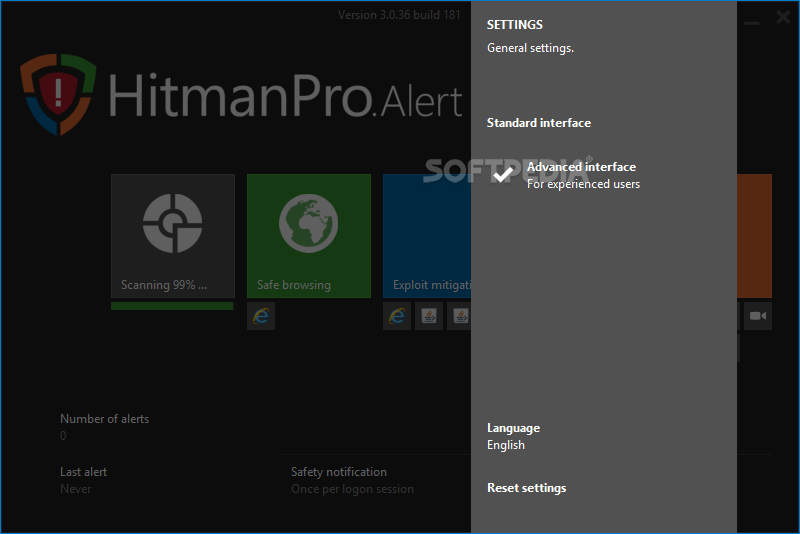Select the Java icon directly beside Internet Explorer
This screenshot has height=534, width=800.
(x=429, y=316)
